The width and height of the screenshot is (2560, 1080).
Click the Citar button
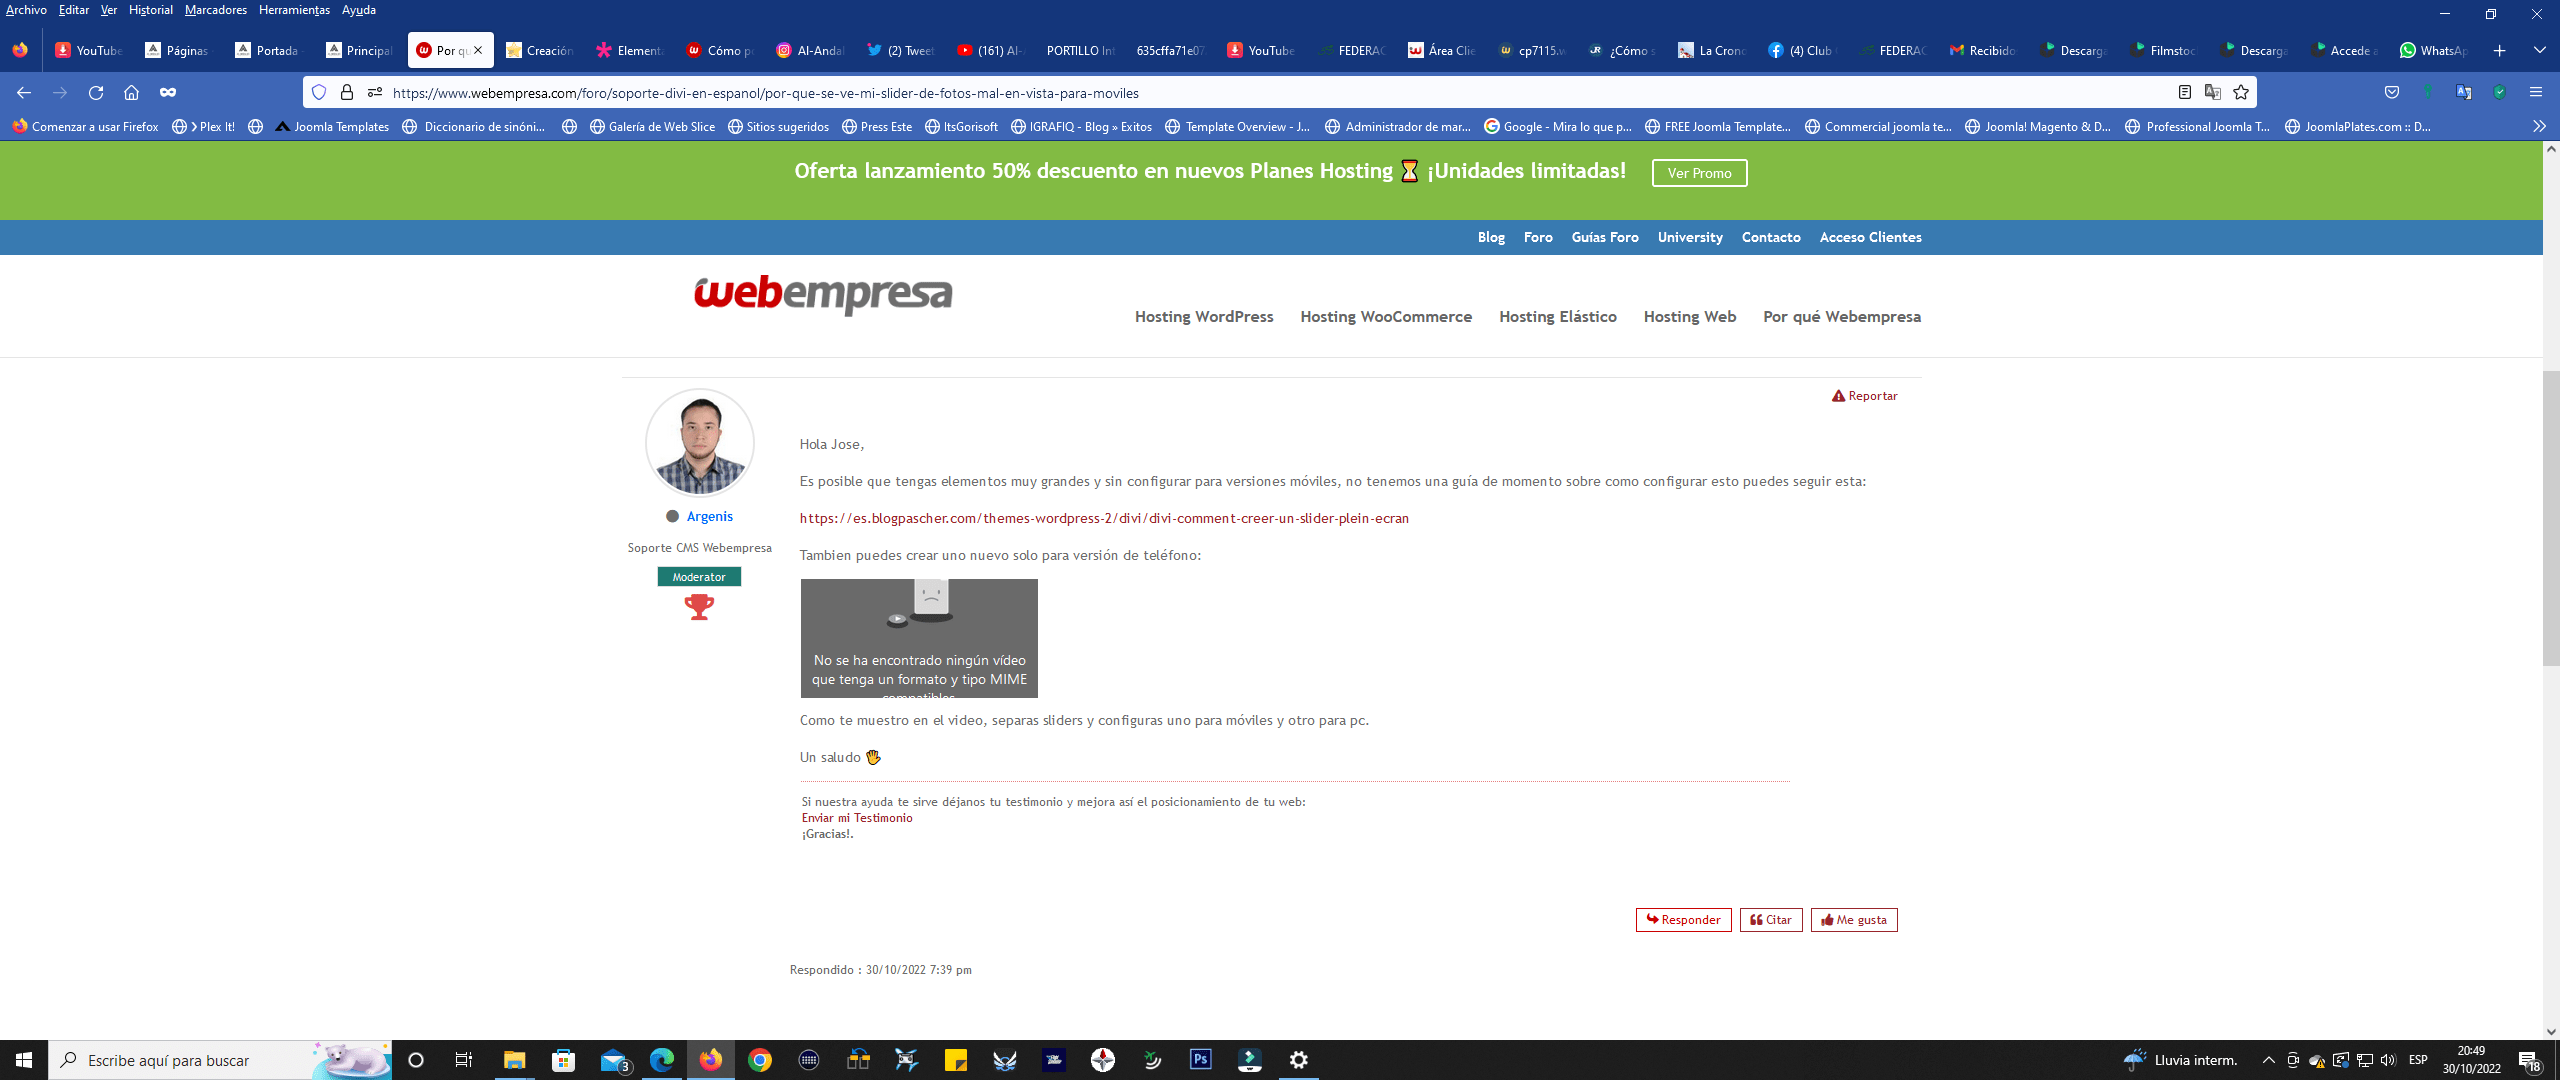click(1771, 920)
